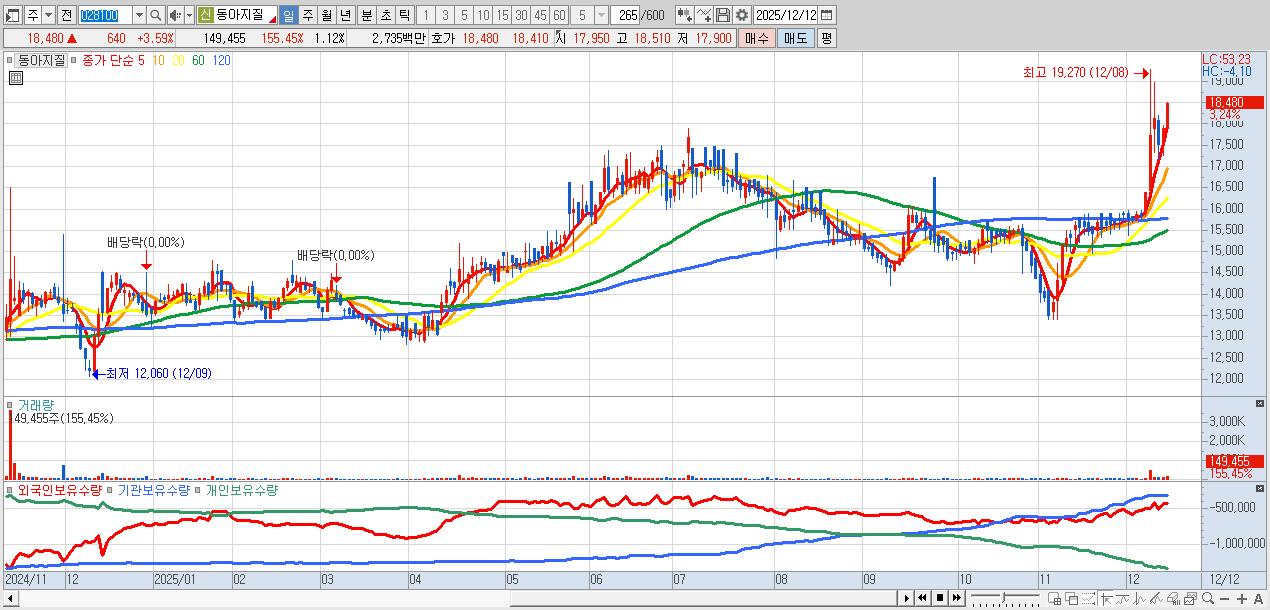Click the letter A text icon at bottom right

tap(1259, 599)
